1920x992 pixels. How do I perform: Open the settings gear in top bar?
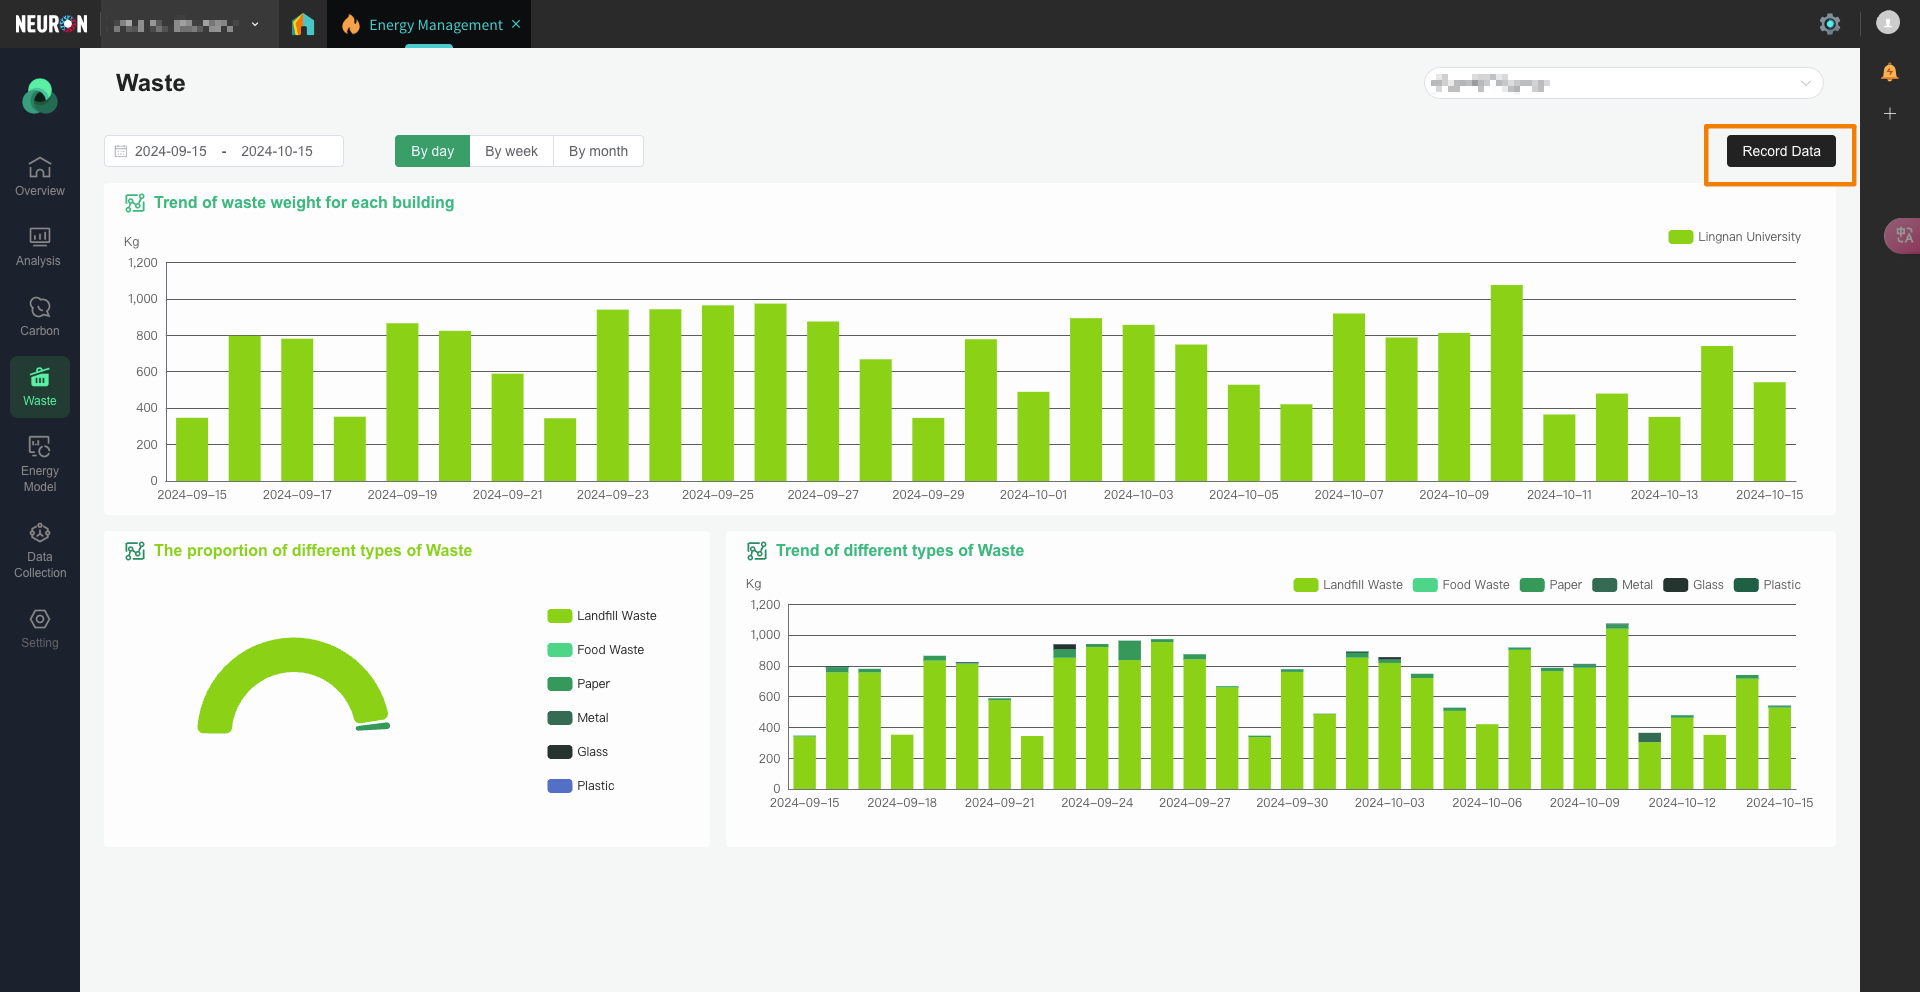(x=1829, y=24)
